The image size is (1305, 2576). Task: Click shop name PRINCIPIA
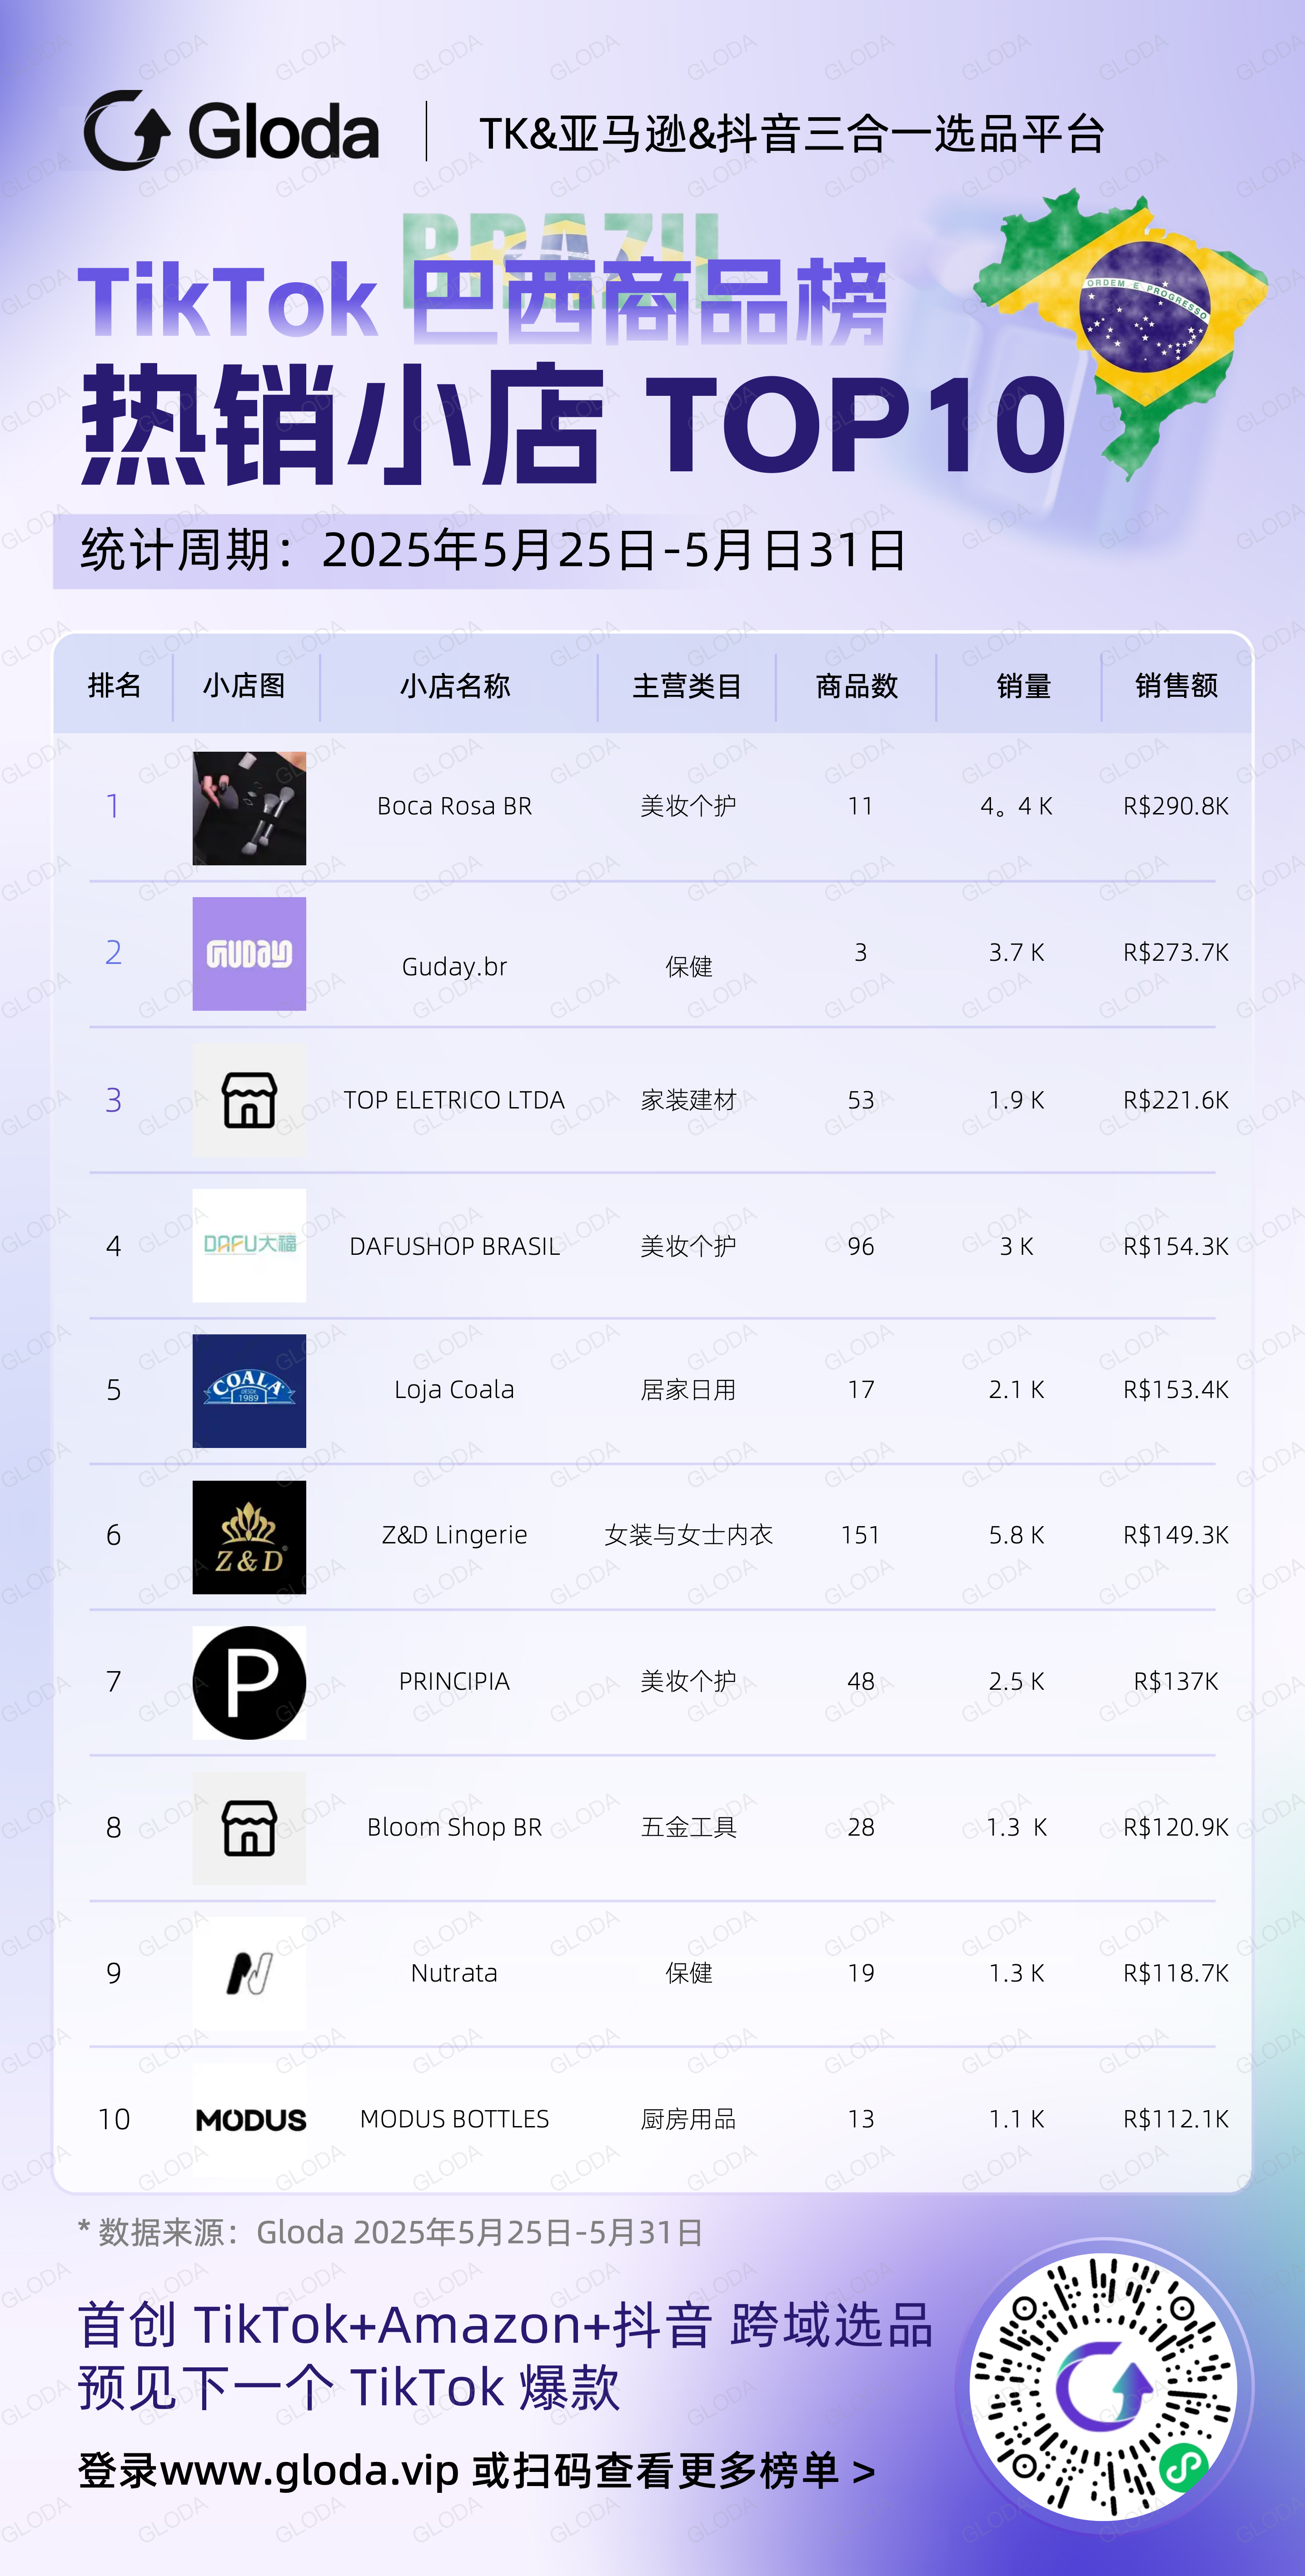pos(454,1681)
